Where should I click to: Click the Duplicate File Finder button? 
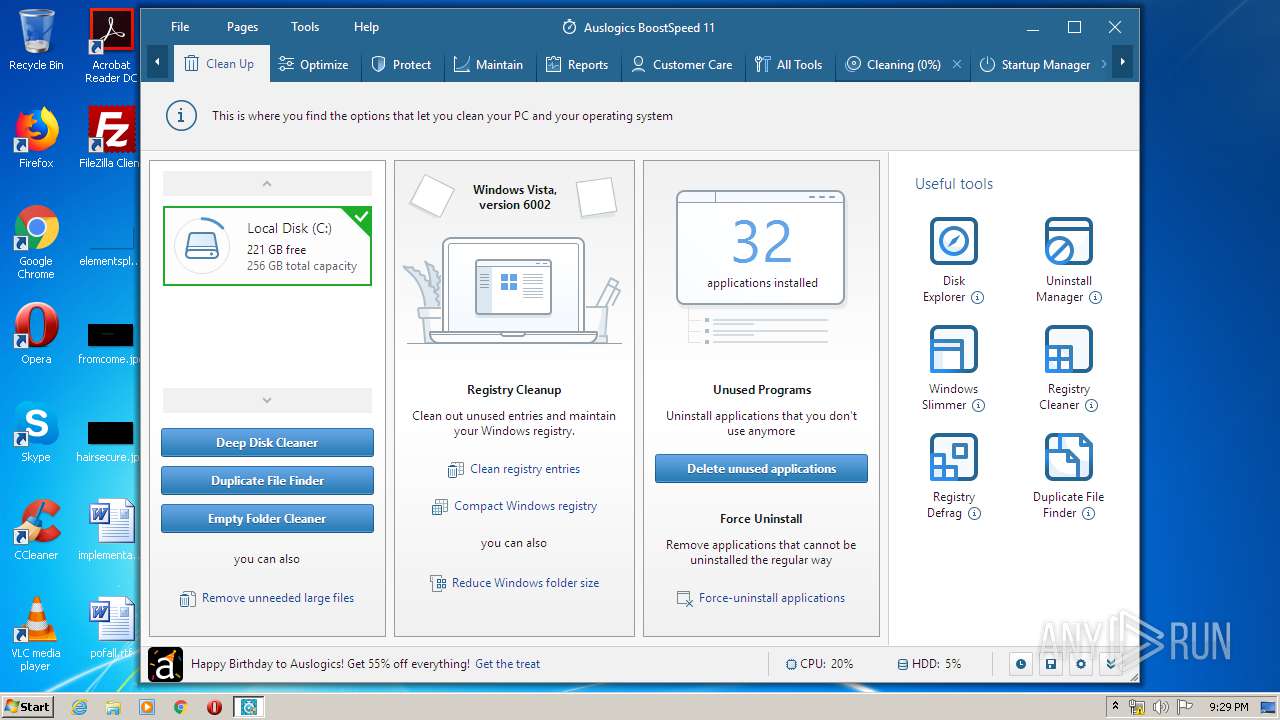pos(267,480)
